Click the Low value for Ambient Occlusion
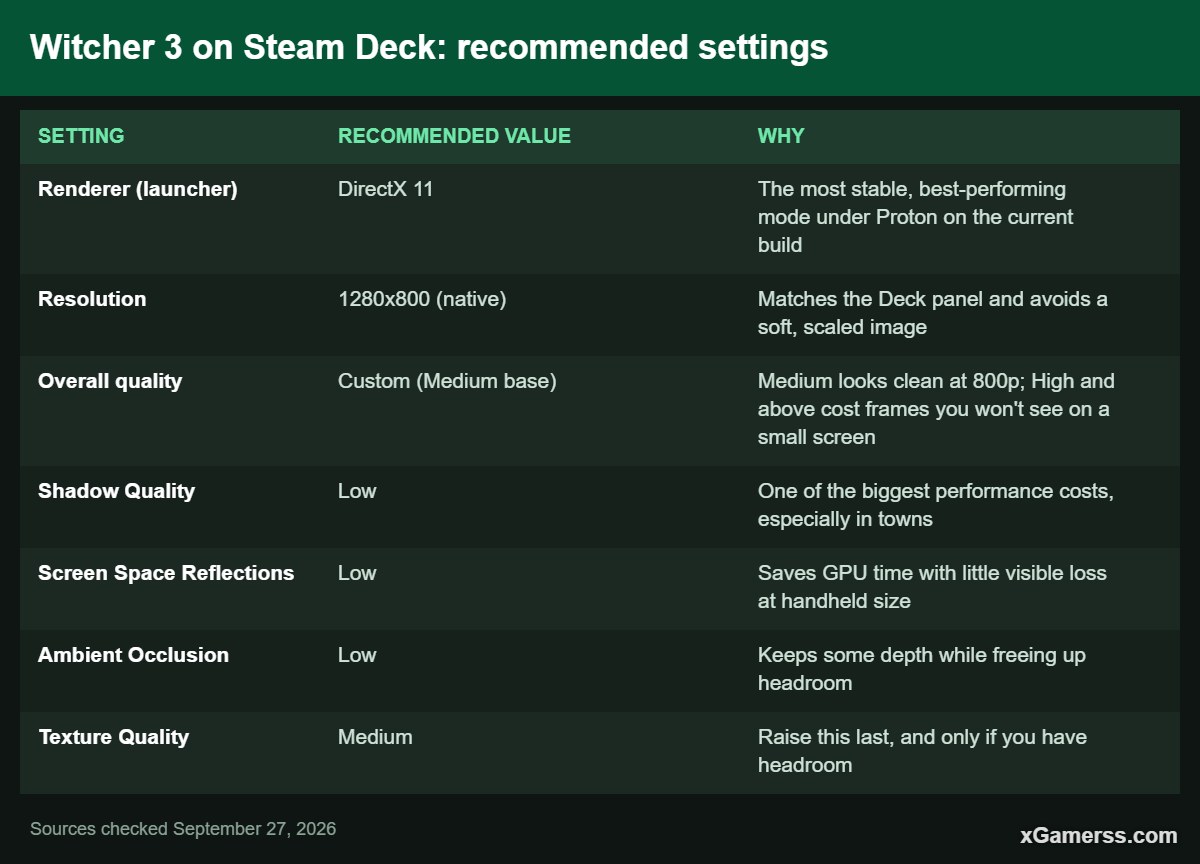This screenshot has height=864, width=1200. point(357,655)
